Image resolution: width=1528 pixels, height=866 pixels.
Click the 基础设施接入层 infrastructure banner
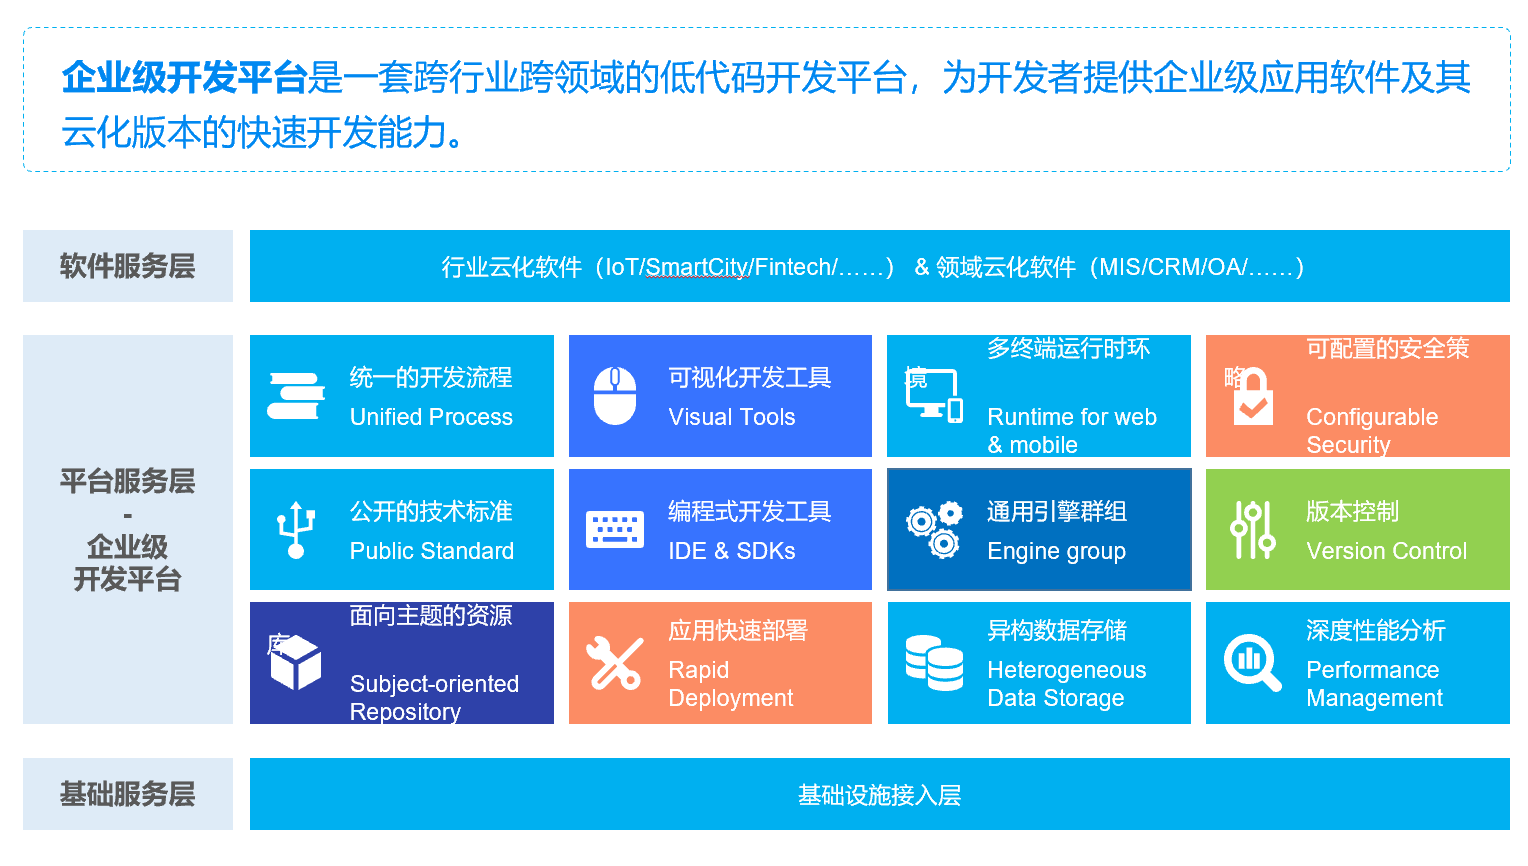(x=880, y=794)
